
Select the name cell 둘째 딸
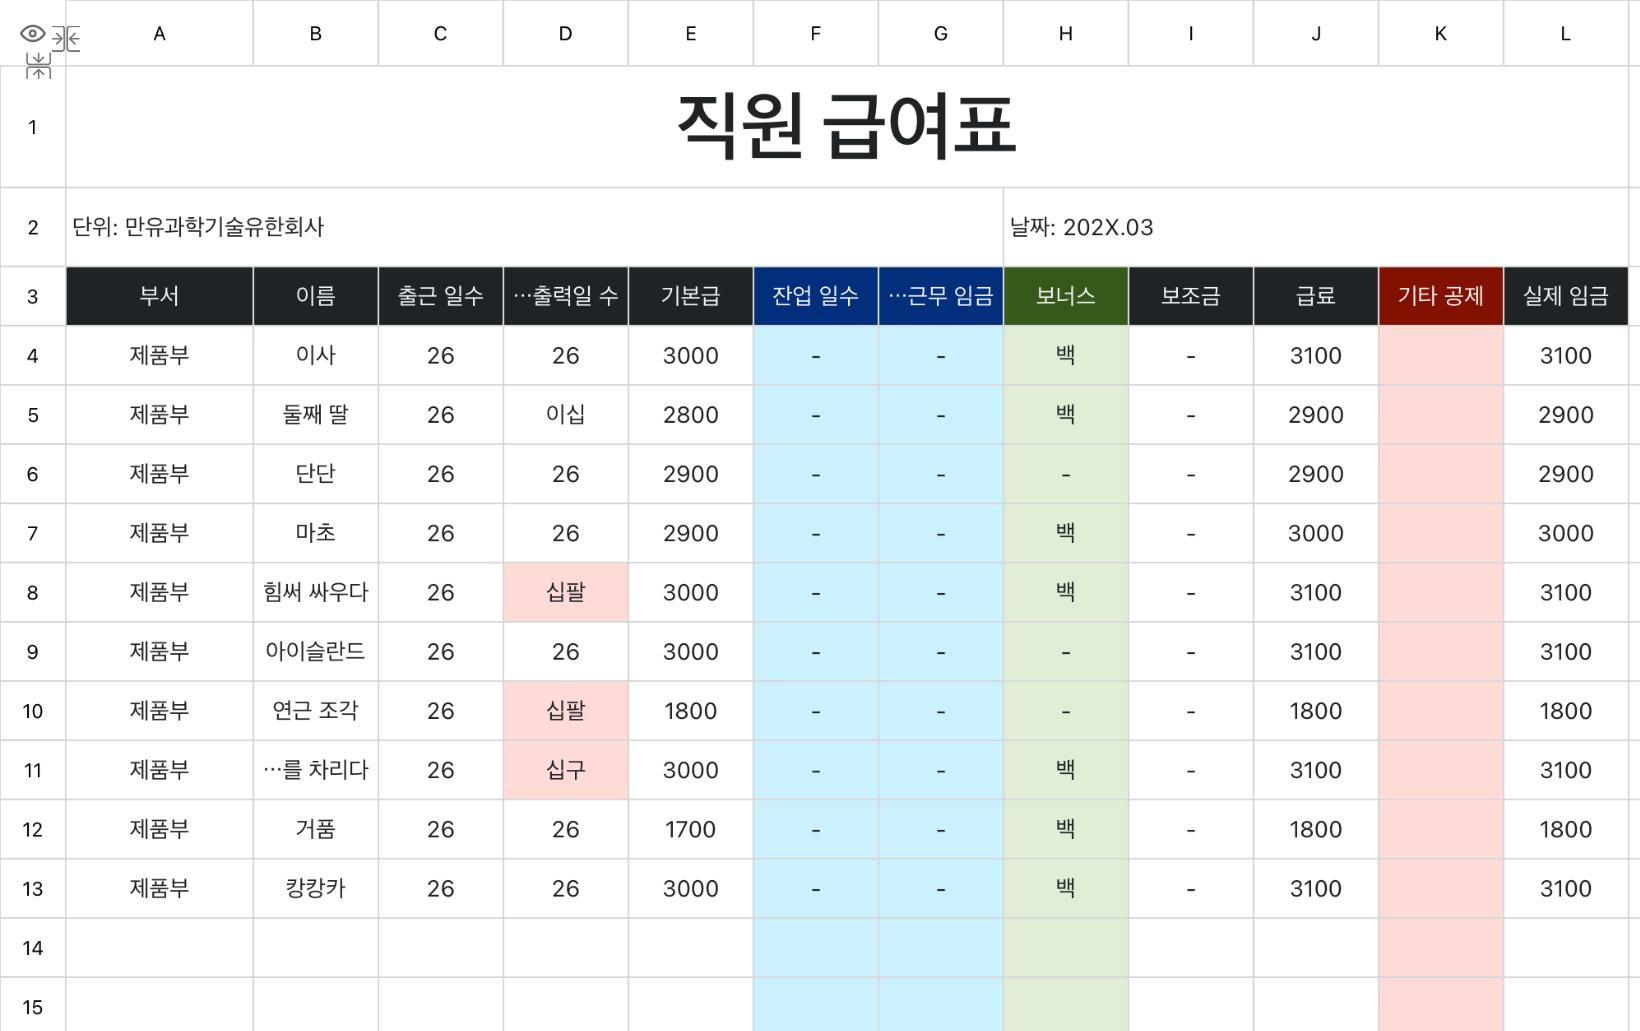point(315,414)
